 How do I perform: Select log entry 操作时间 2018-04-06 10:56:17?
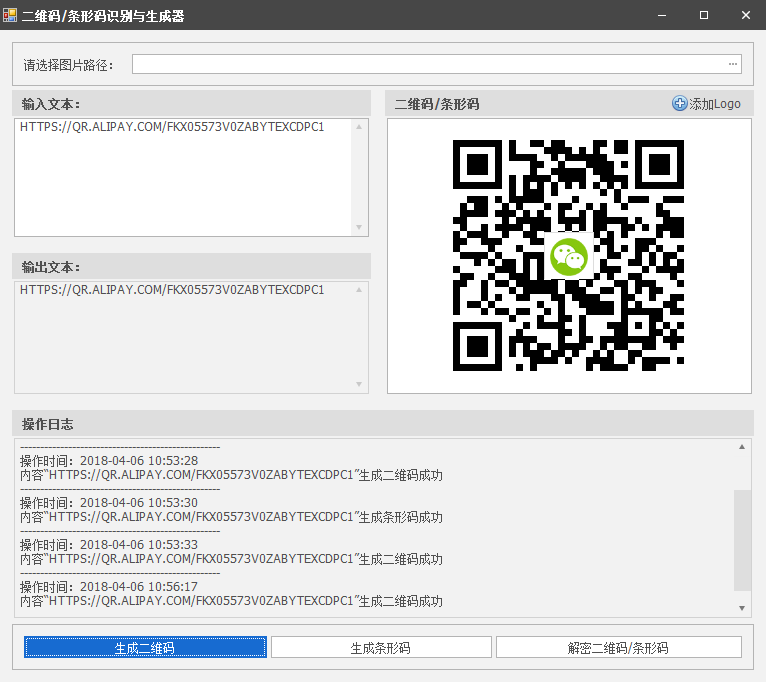[109, 587]
